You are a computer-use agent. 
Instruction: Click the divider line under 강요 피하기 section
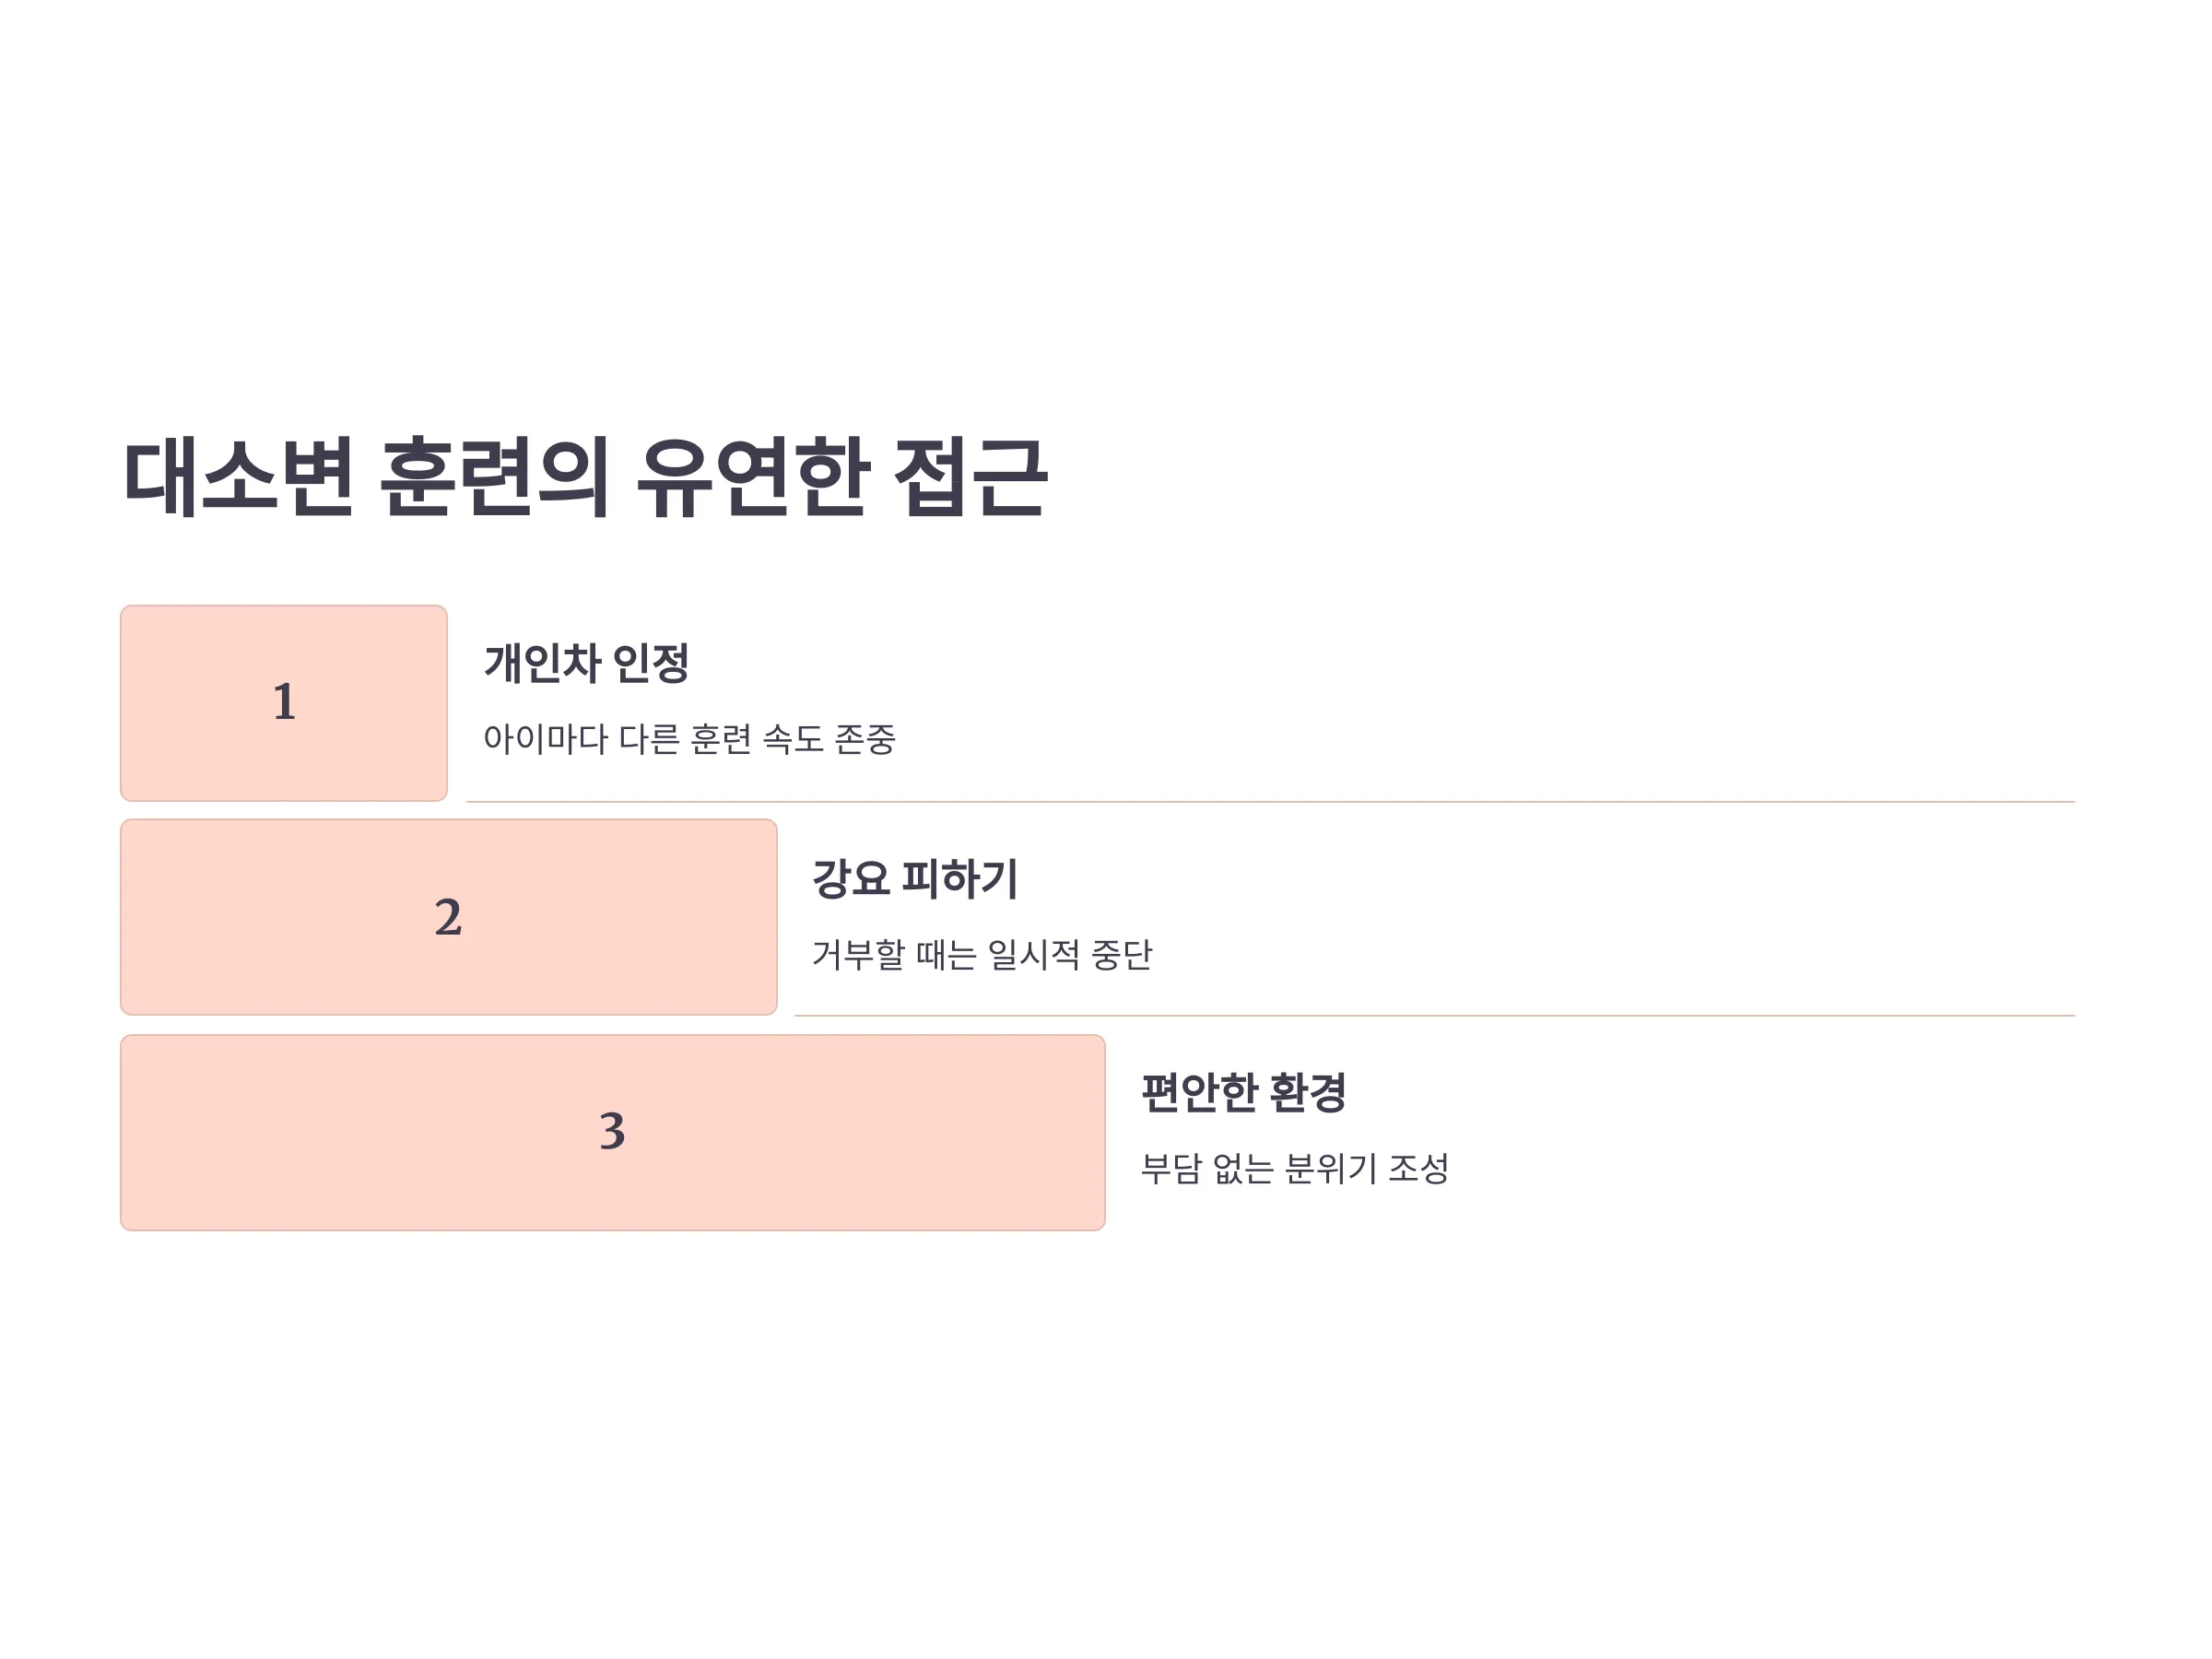pos(1434,1015)
